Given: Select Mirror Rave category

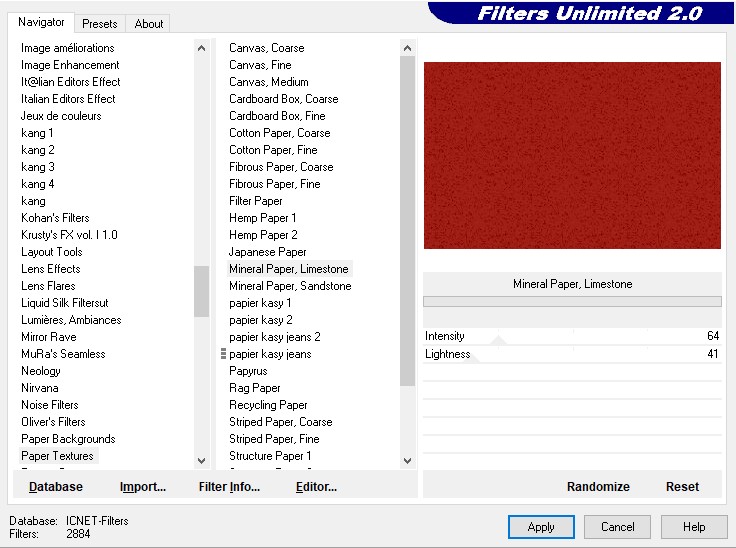Looking at the screenshot, I should coord(48,337).
